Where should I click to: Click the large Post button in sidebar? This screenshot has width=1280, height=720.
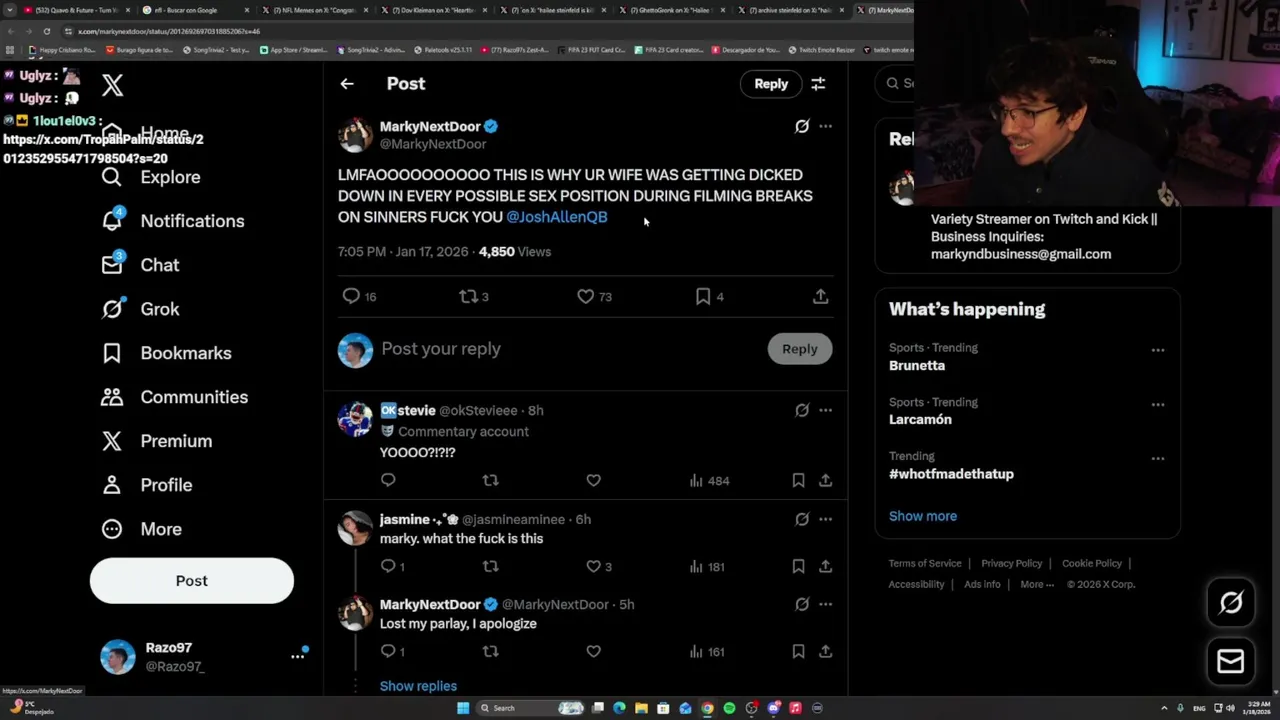(x=192, y=581)
